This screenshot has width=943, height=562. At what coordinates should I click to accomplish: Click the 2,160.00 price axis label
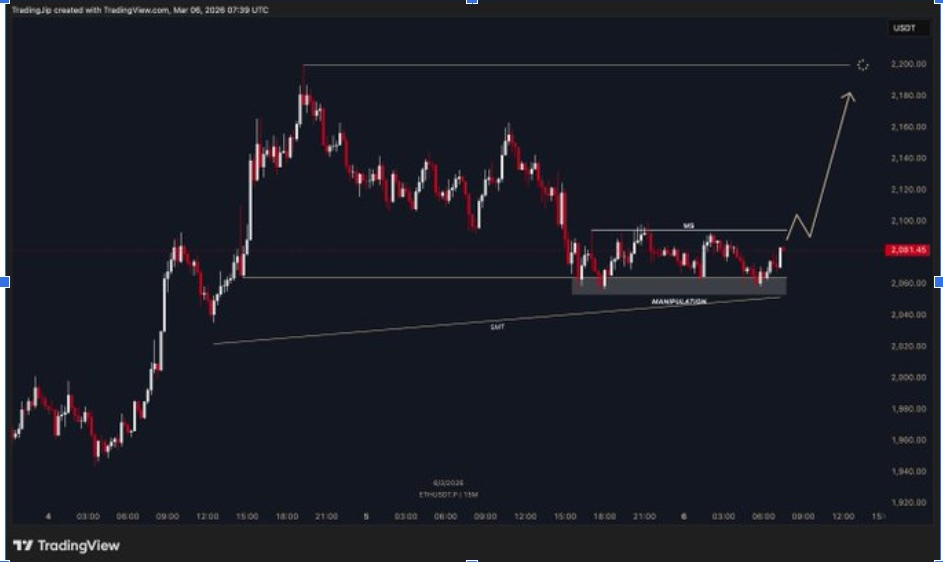point(908,127)
